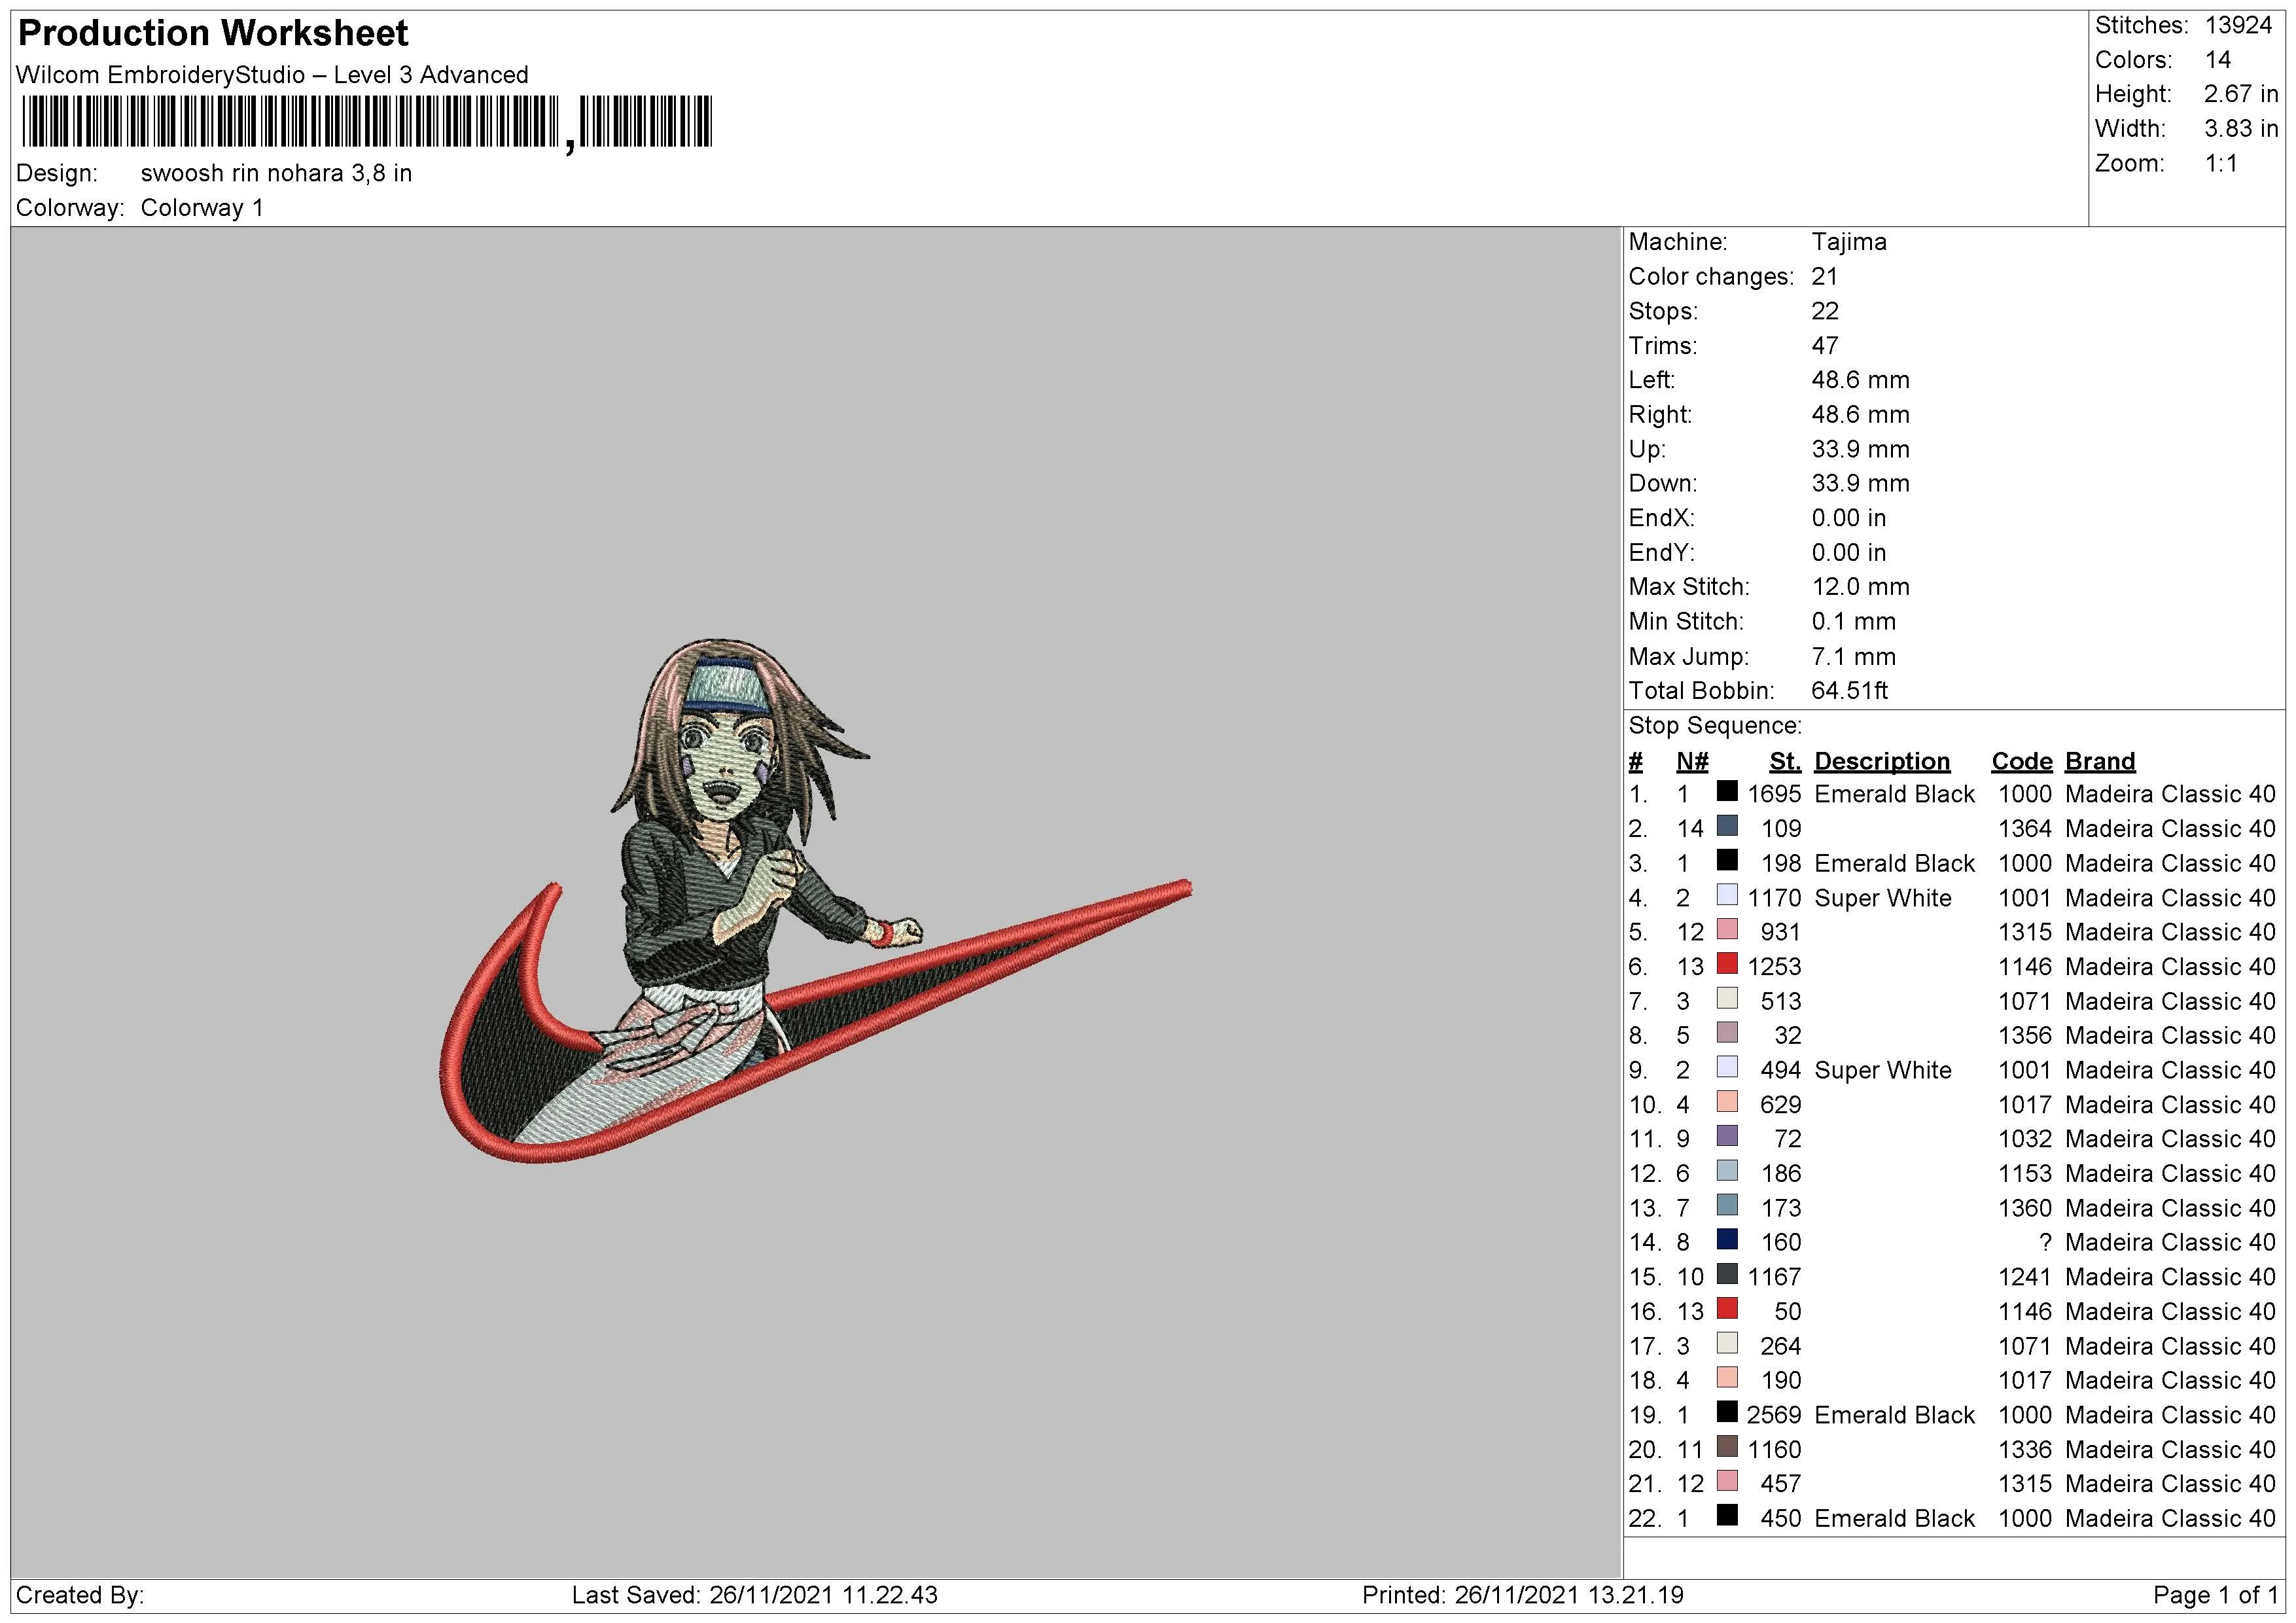2296x1623 pixels.
Task: Click the height value '2.67 in'
Action: click(2241, 94)
